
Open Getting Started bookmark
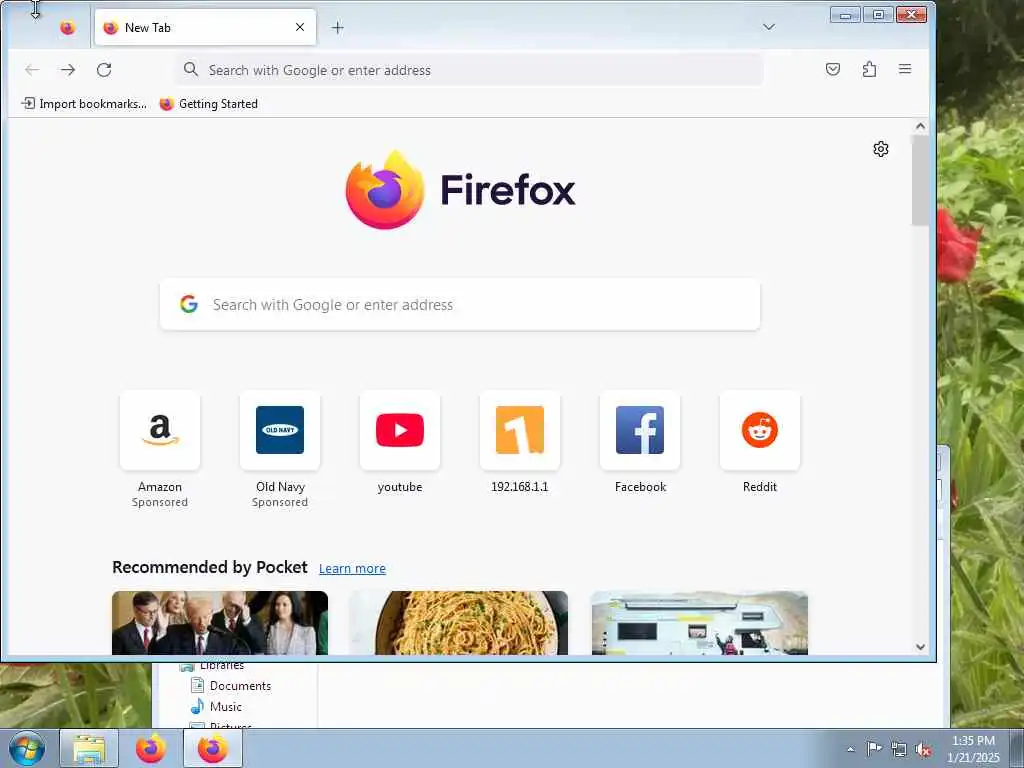(209, 104)
